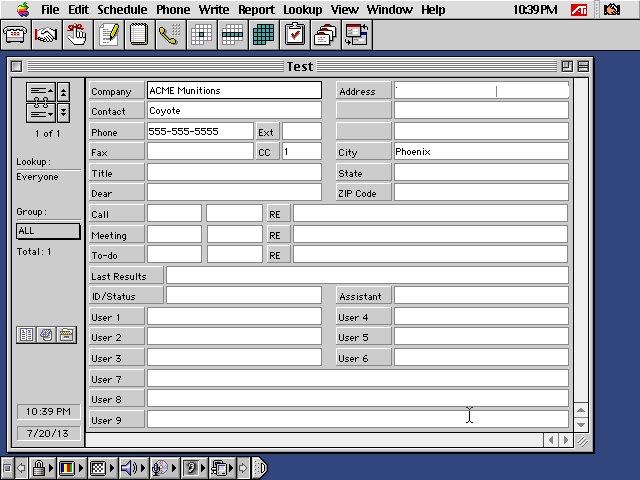Click the phone dialer handset icon
The image size is (640, 480).
(x=170, y=35)
